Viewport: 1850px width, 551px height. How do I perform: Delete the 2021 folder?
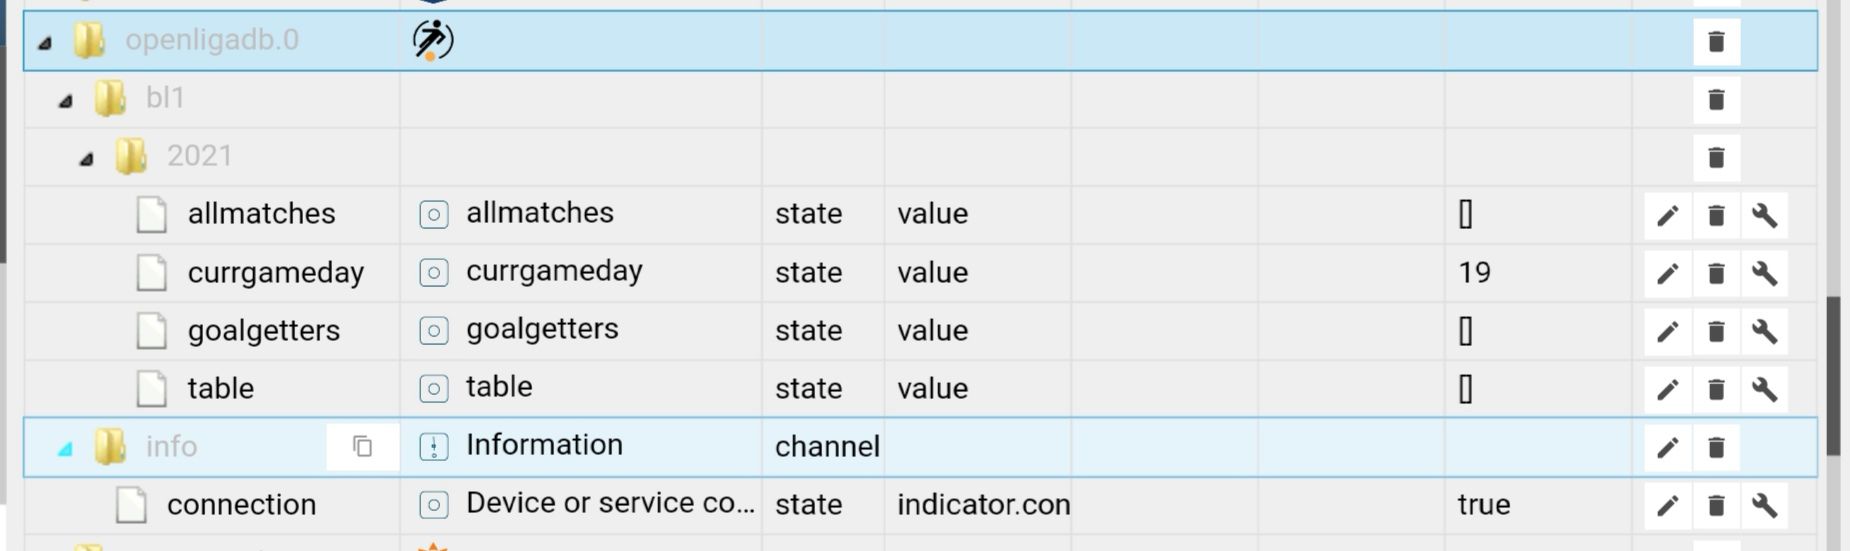coord(1716,158)
